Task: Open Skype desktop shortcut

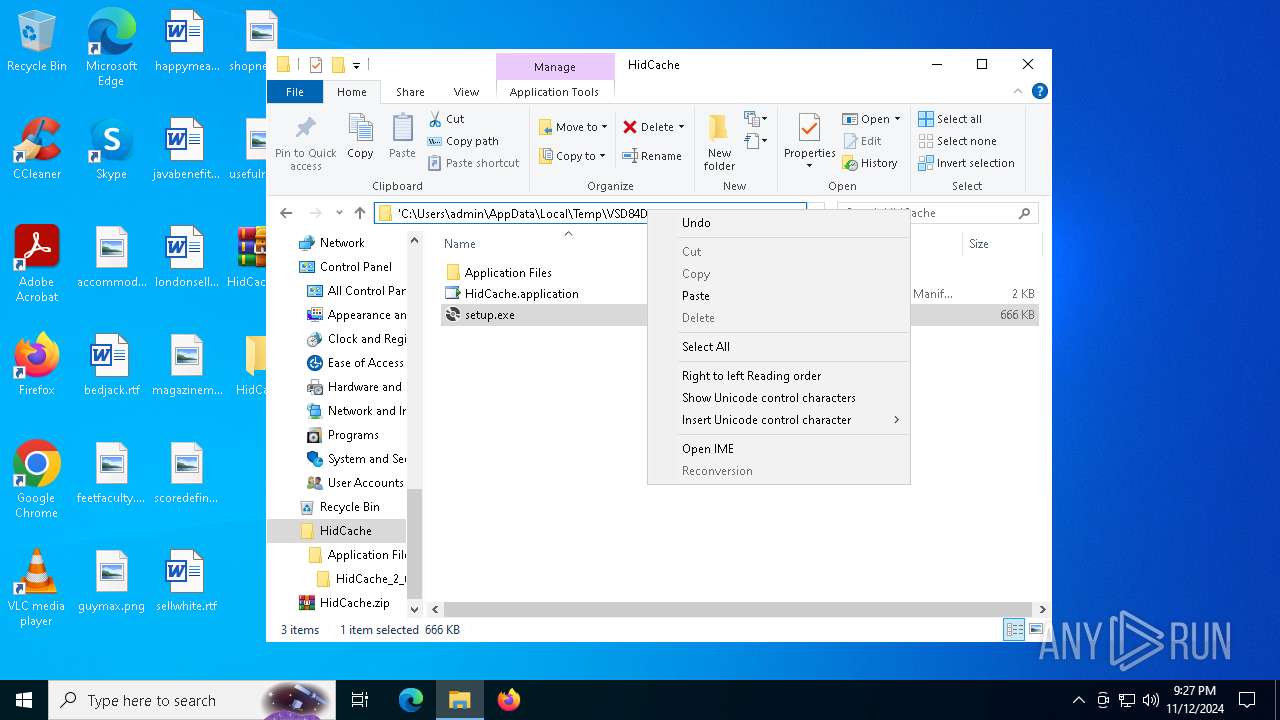Action: click(x=111, y=149)
